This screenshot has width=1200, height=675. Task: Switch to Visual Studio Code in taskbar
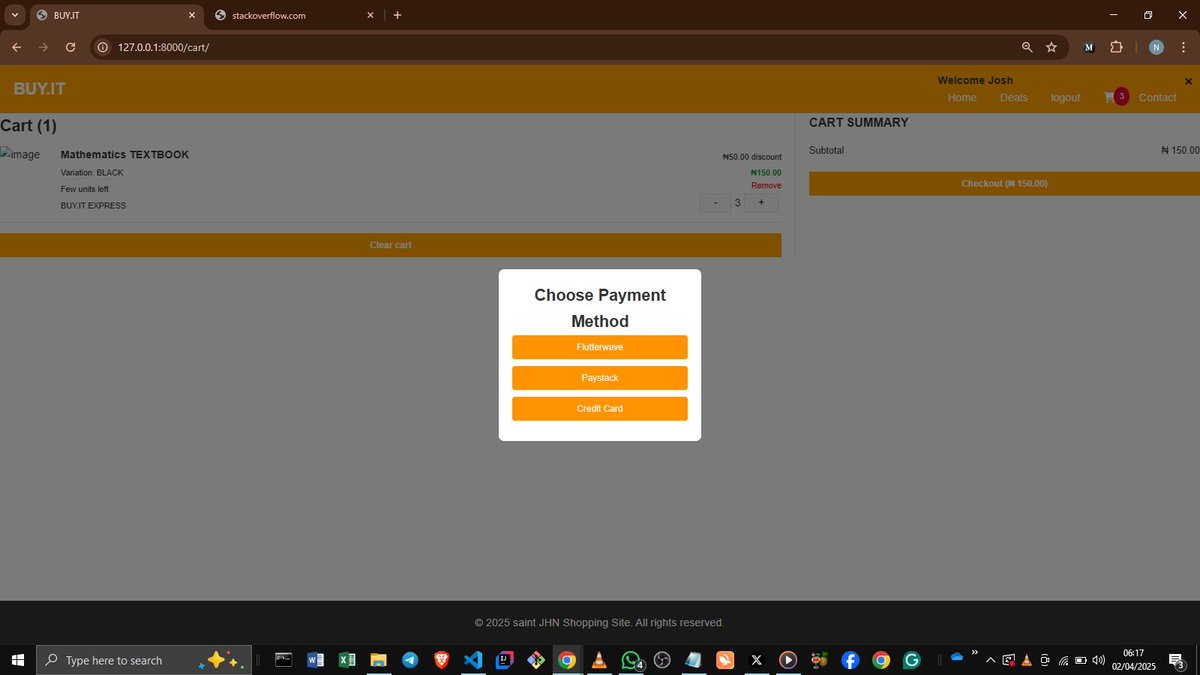click(x=473, y=660)
